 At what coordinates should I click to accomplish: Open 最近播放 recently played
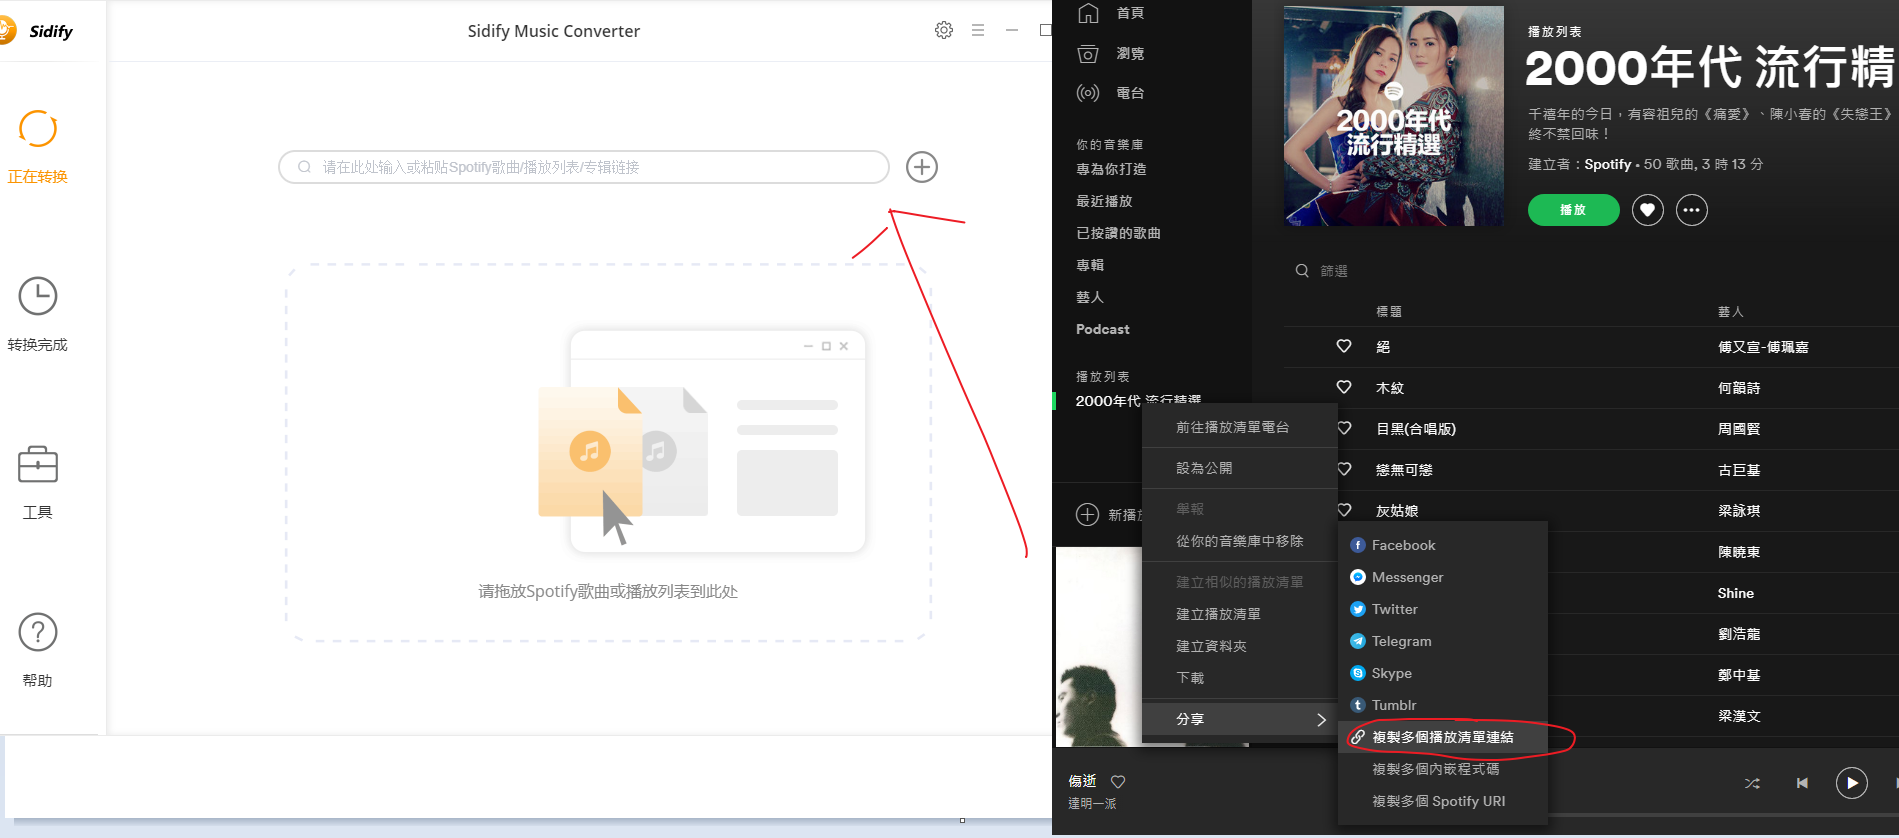(1104, 201)
